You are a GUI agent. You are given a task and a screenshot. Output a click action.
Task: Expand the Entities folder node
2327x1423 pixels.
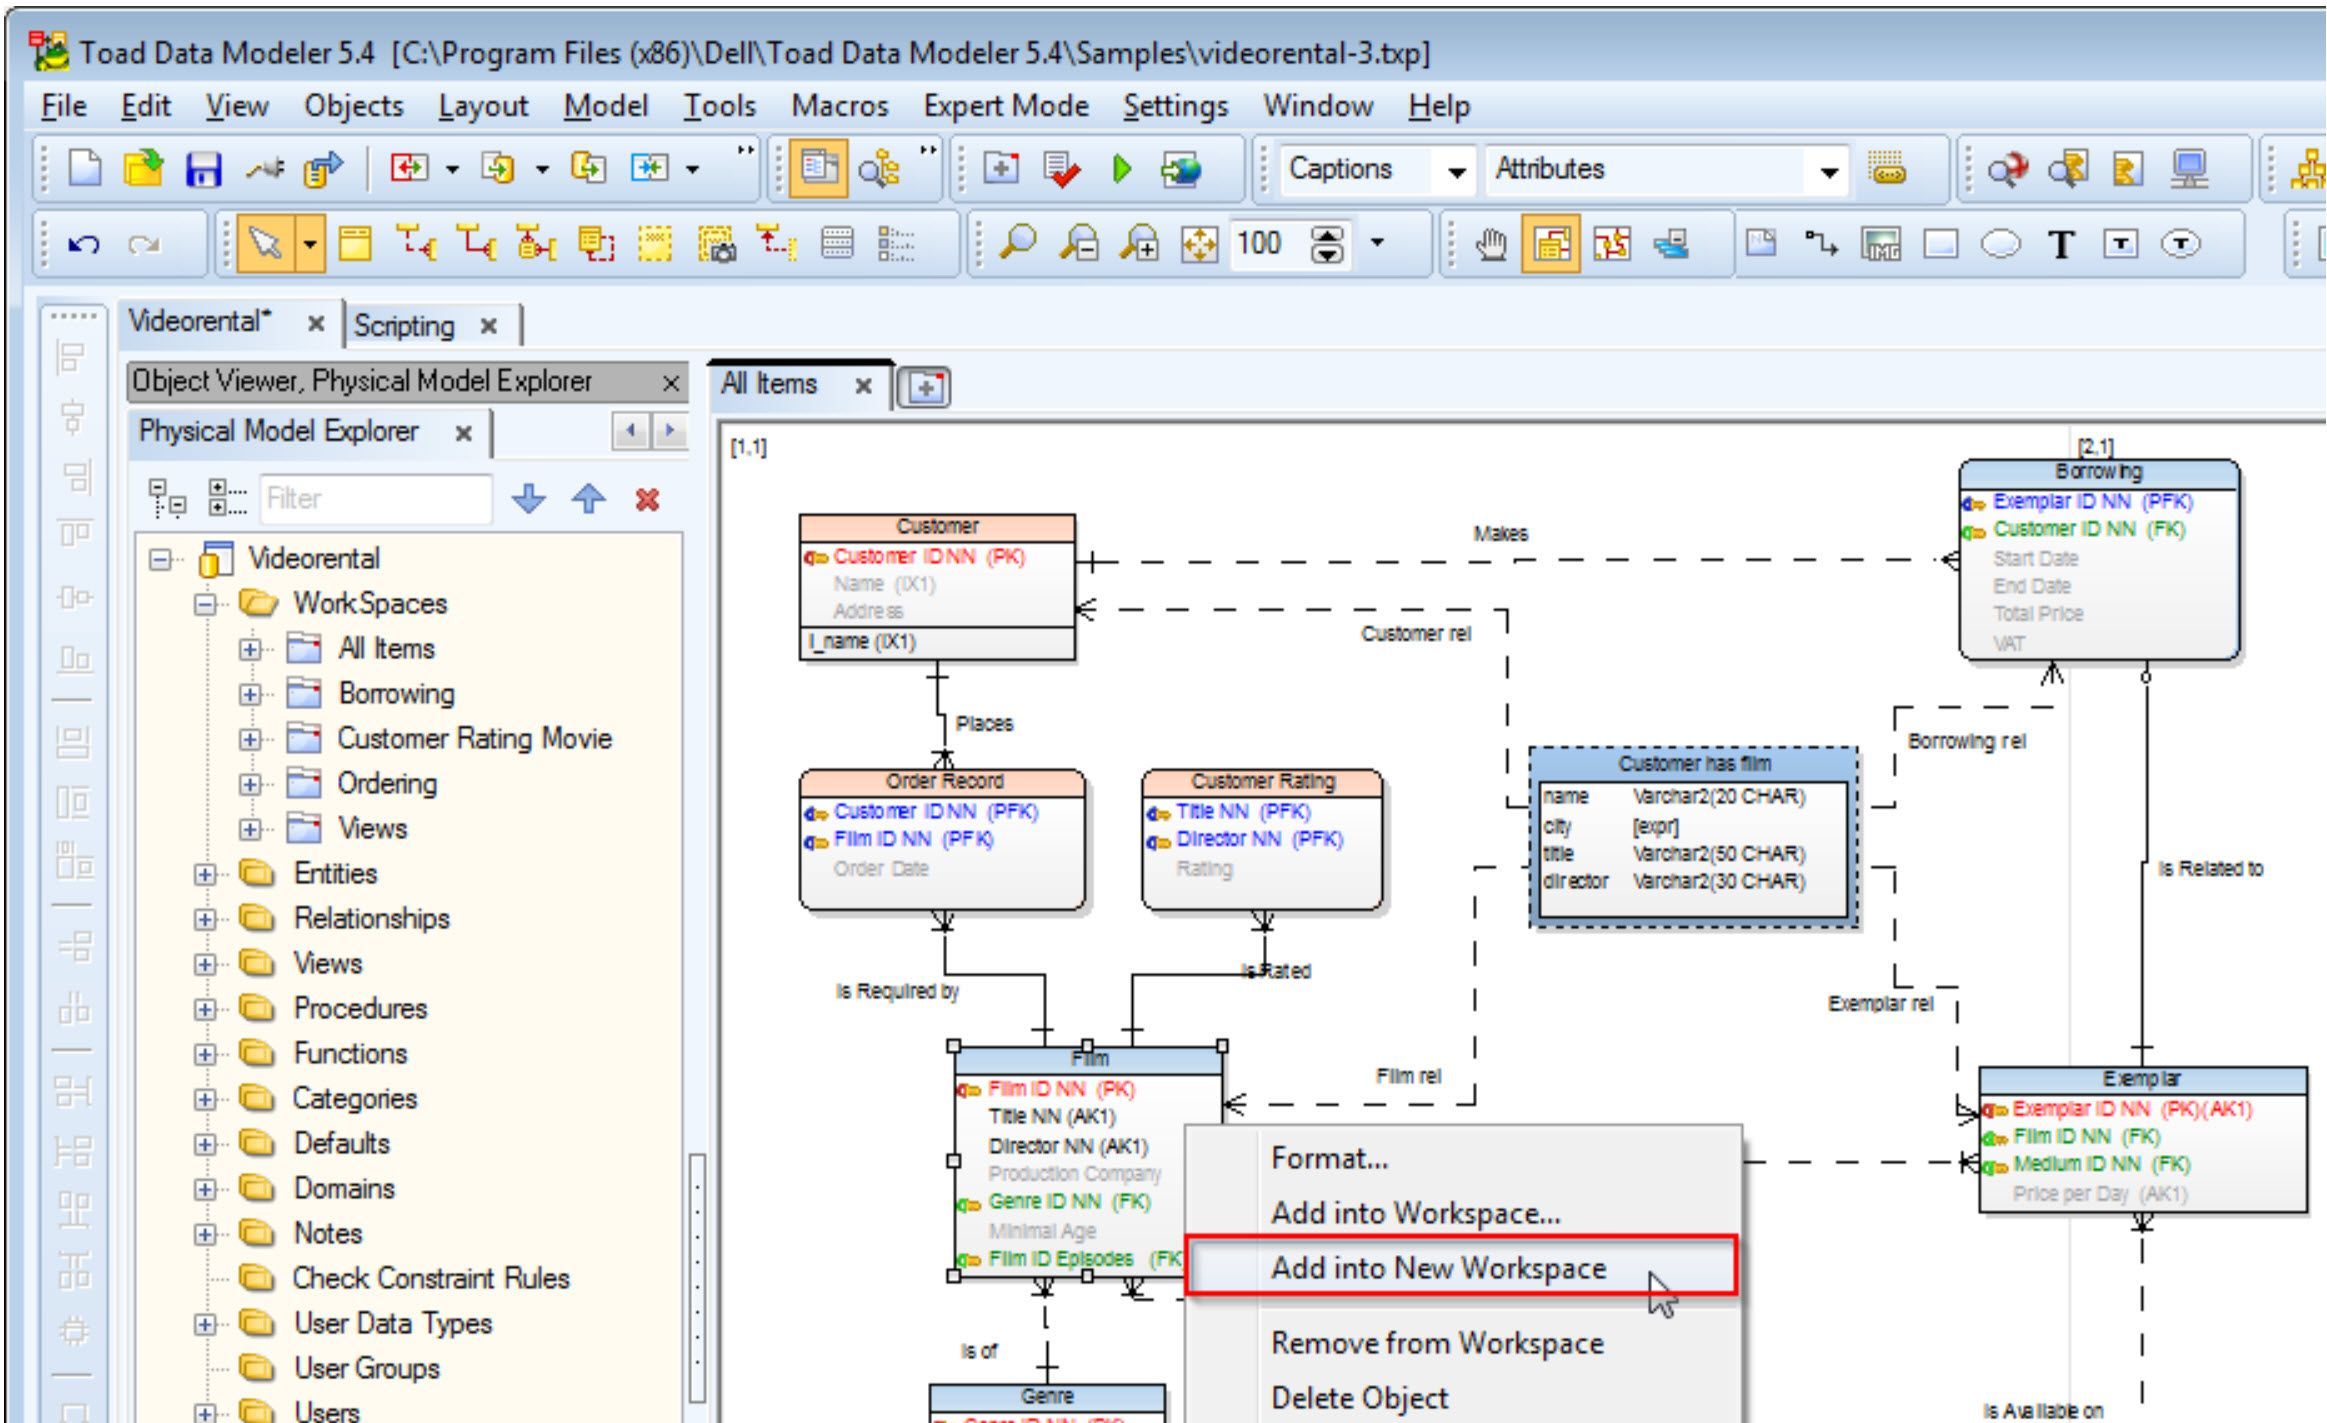pos(204,874)
